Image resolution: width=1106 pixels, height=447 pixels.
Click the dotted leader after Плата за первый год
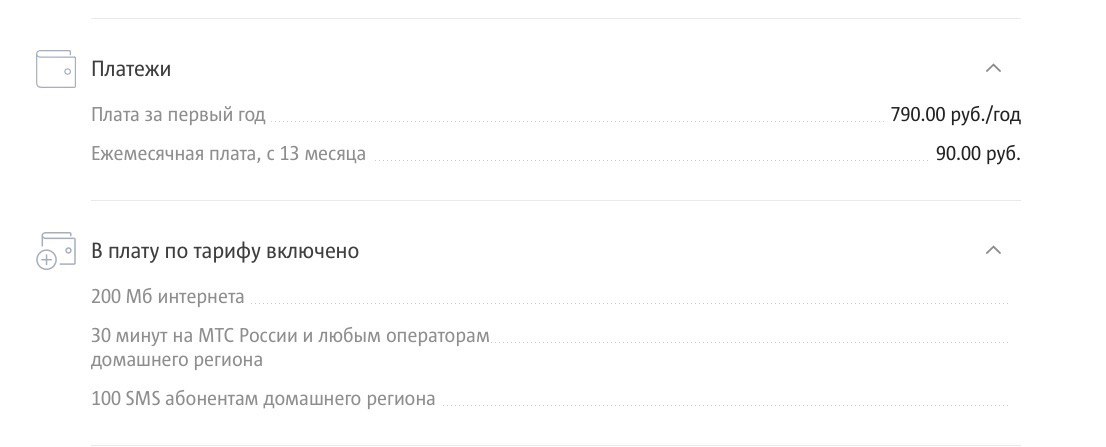click(x=575, y=122)
